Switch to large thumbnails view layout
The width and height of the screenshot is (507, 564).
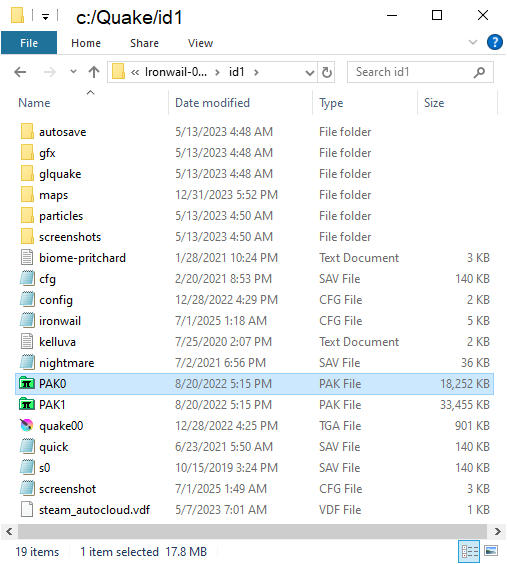point(491,551)
